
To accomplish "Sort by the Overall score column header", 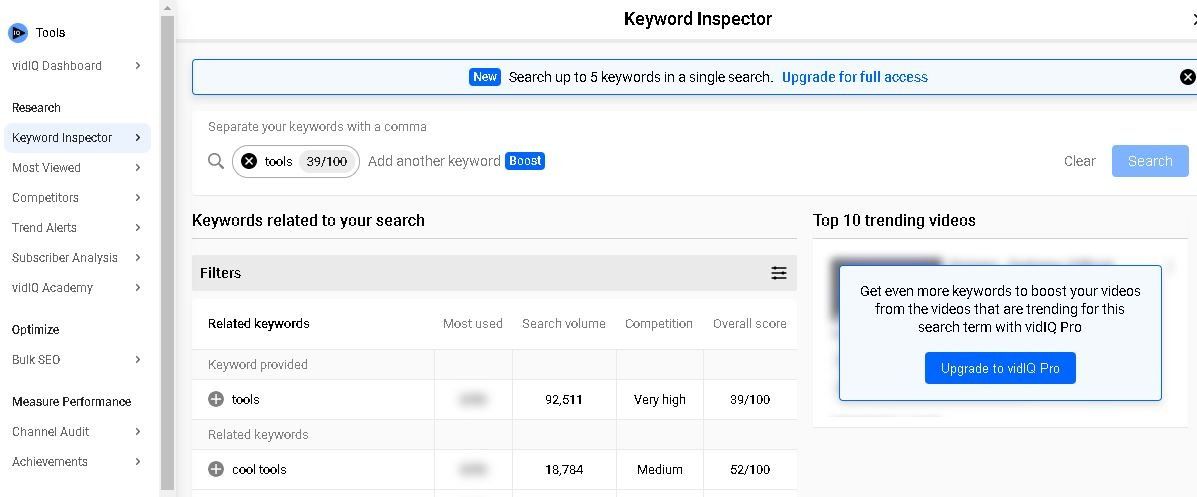I will point(750,324).
